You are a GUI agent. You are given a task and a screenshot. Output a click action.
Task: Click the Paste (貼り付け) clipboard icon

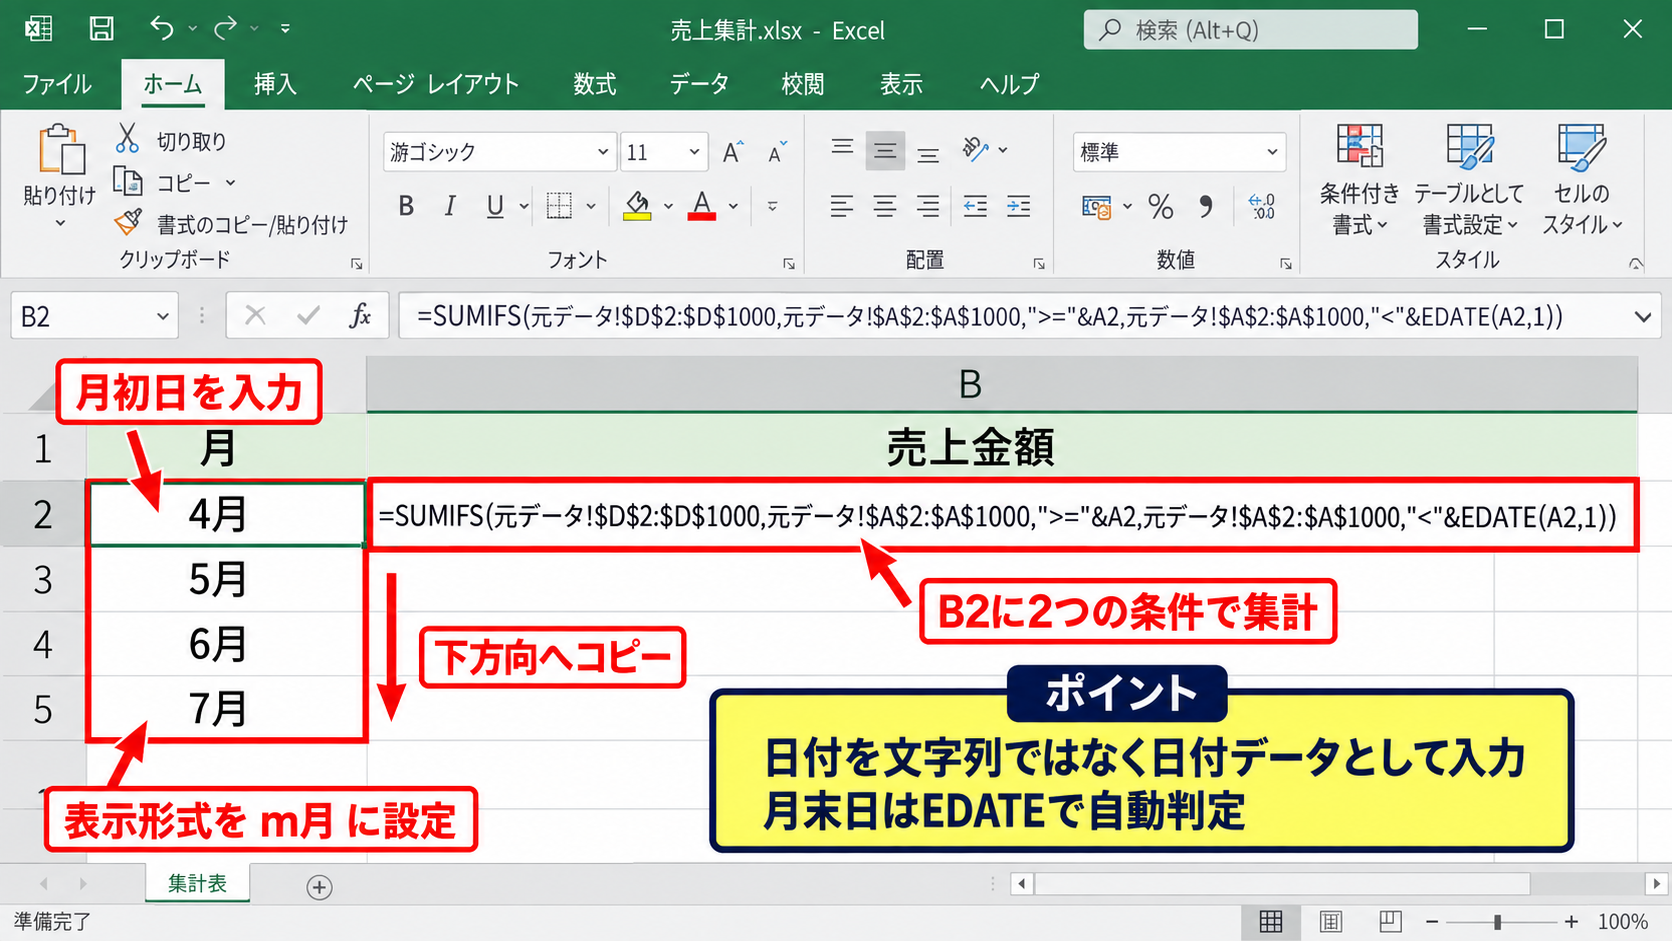point(61,150)
